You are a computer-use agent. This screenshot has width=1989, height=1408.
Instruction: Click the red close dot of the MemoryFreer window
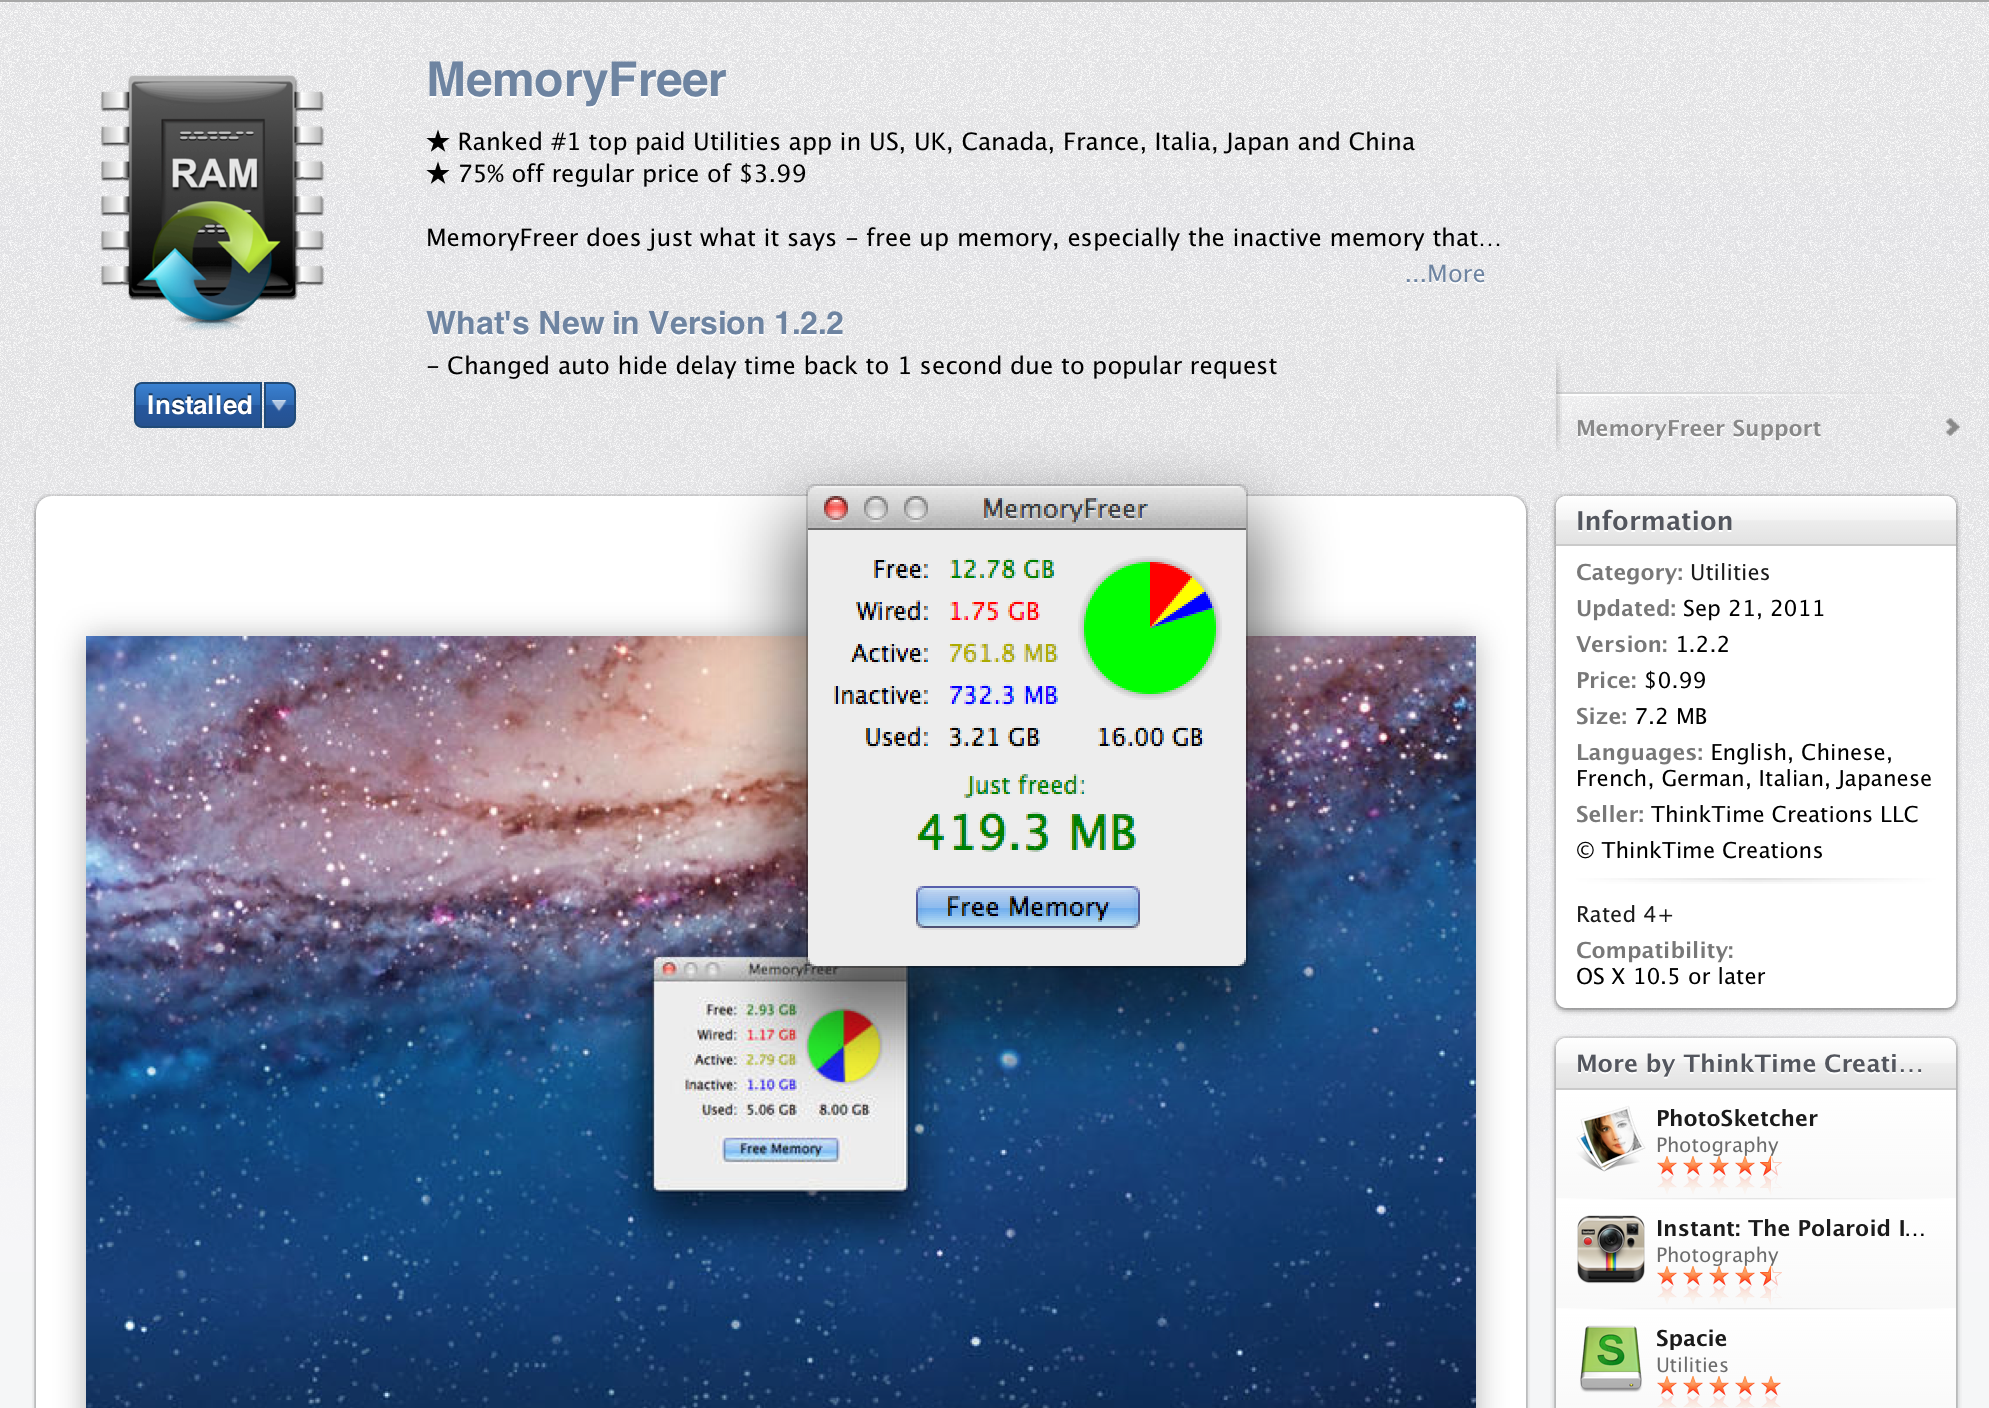click(x=836, y=508)
